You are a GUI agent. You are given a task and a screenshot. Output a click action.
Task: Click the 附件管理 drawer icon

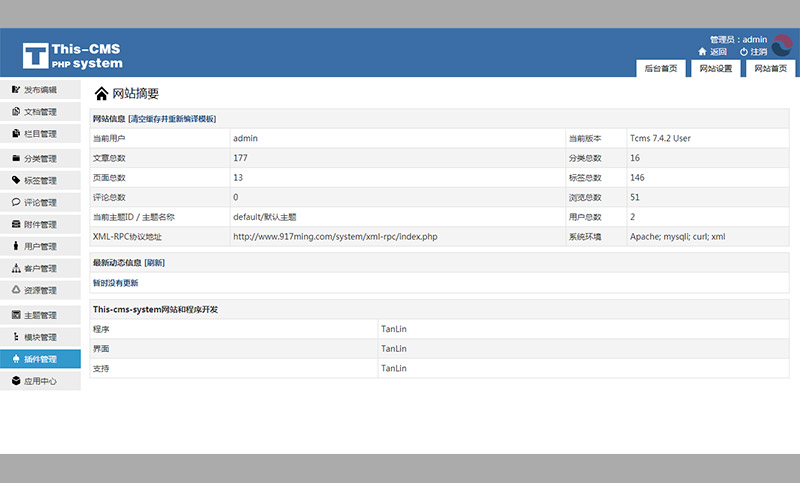(16, 224)
